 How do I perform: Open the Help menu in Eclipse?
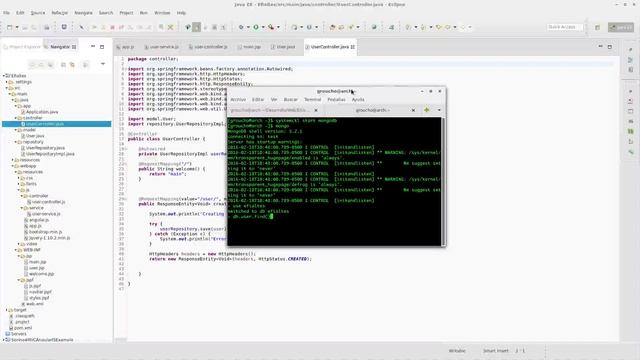181,13
